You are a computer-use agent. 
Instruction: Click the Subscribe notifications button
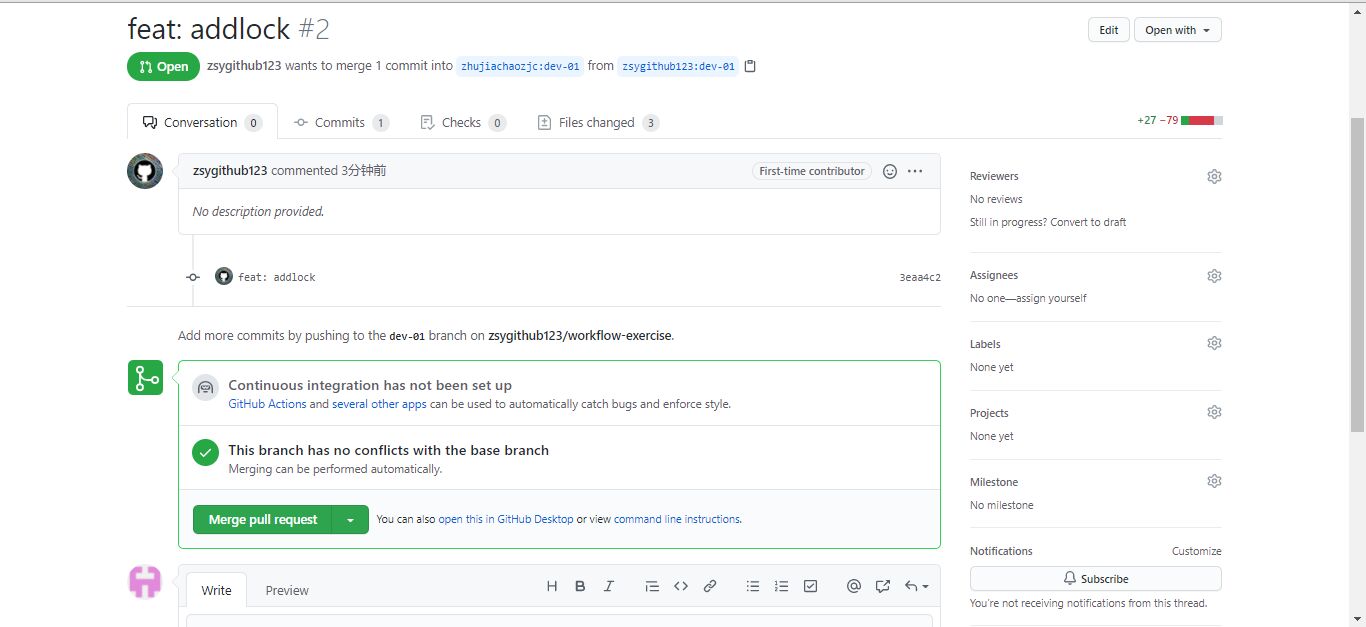click(x=1095, y=579)
